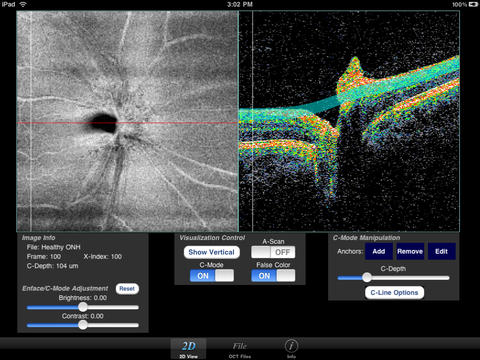The image size is (480, 360).
Task: Open C-Line Options
Action: pos(394,292)
